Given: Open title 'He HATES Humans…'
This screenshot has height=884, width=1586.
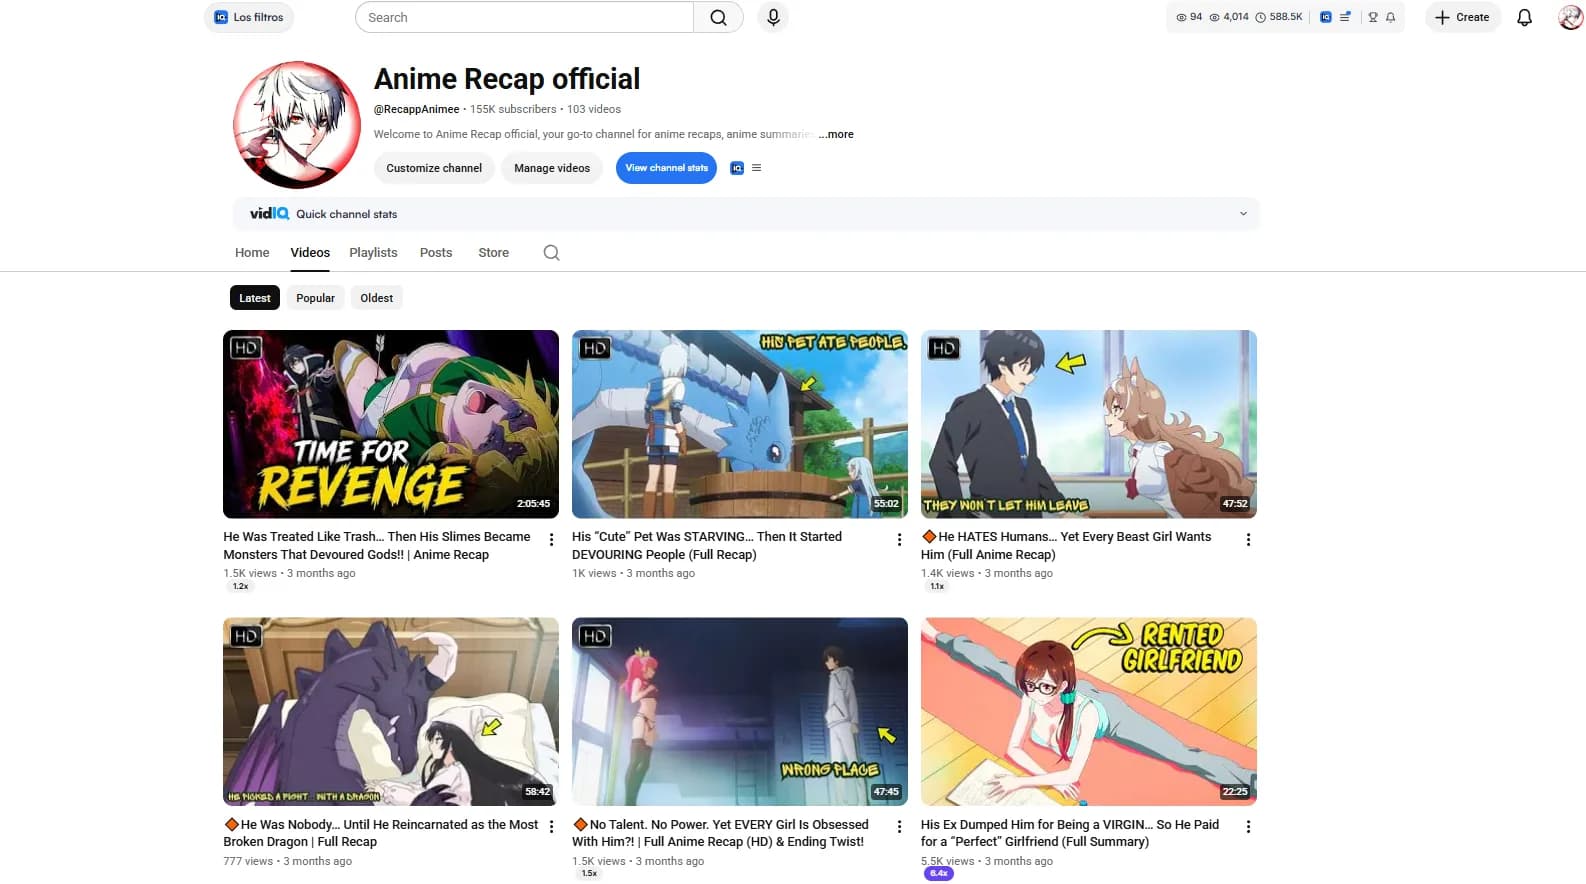Looking at the screenshot, I should tap(1066, 546).
